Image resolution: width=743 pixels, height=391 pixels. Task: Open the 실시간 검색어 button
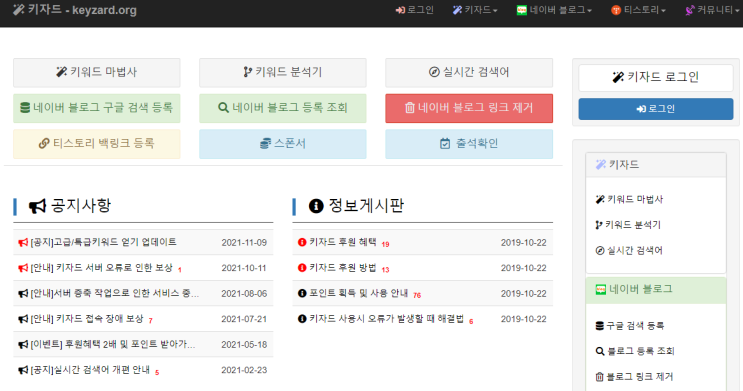click(x=469, y=73)
